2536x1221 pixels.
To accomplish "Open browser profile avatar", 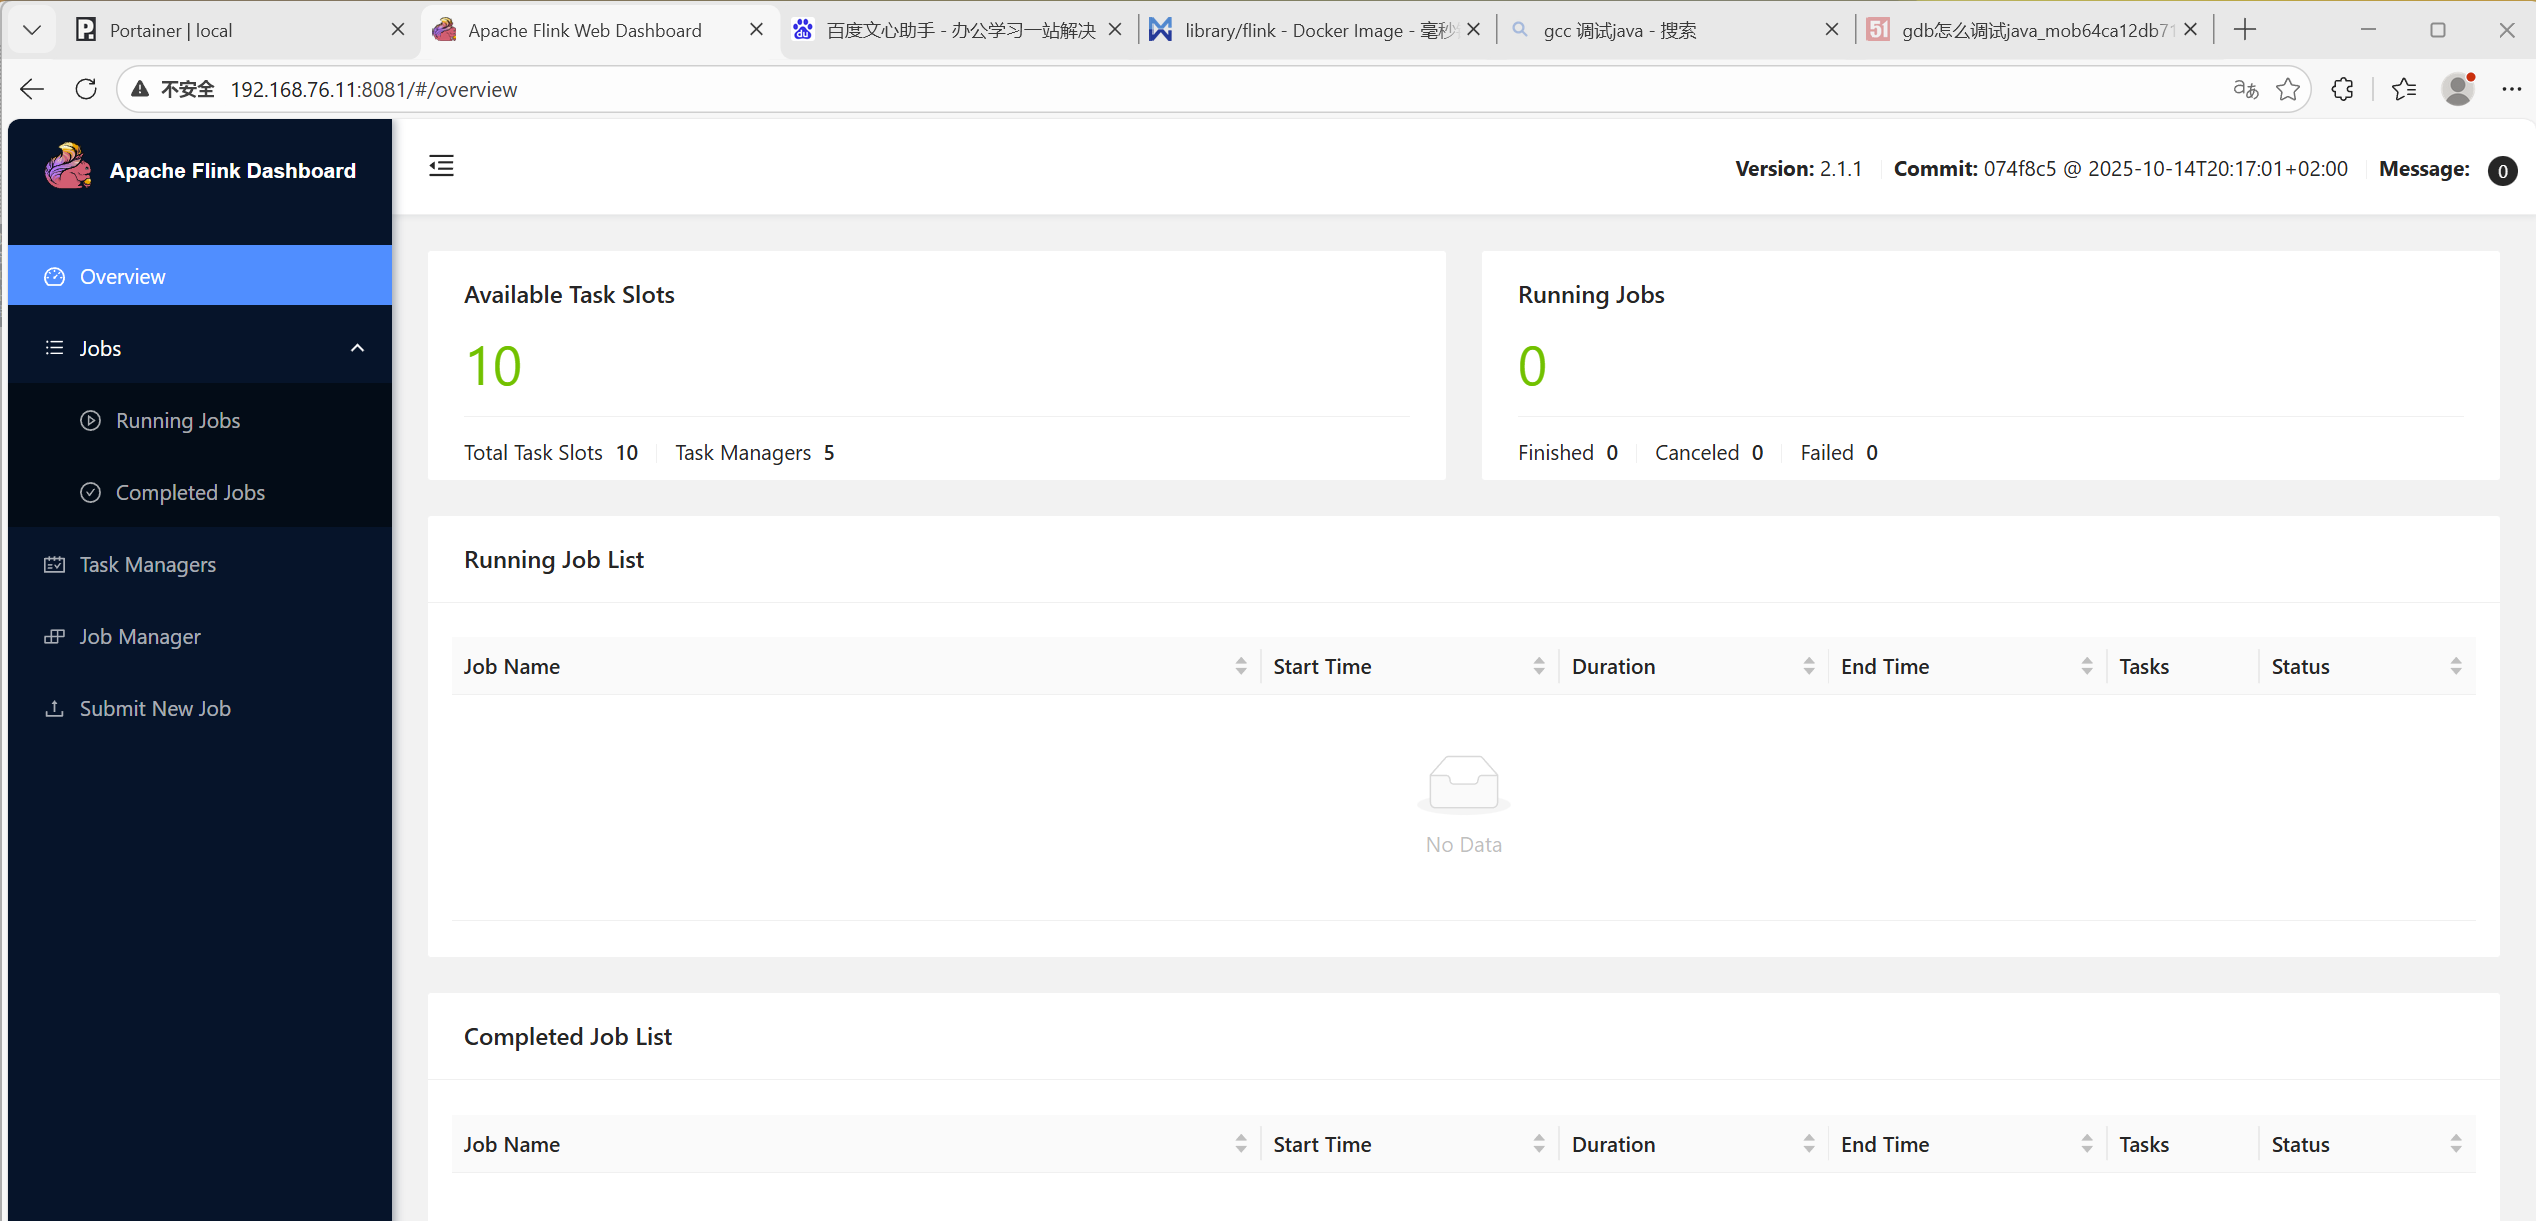I will click(x=2458, y=89).
